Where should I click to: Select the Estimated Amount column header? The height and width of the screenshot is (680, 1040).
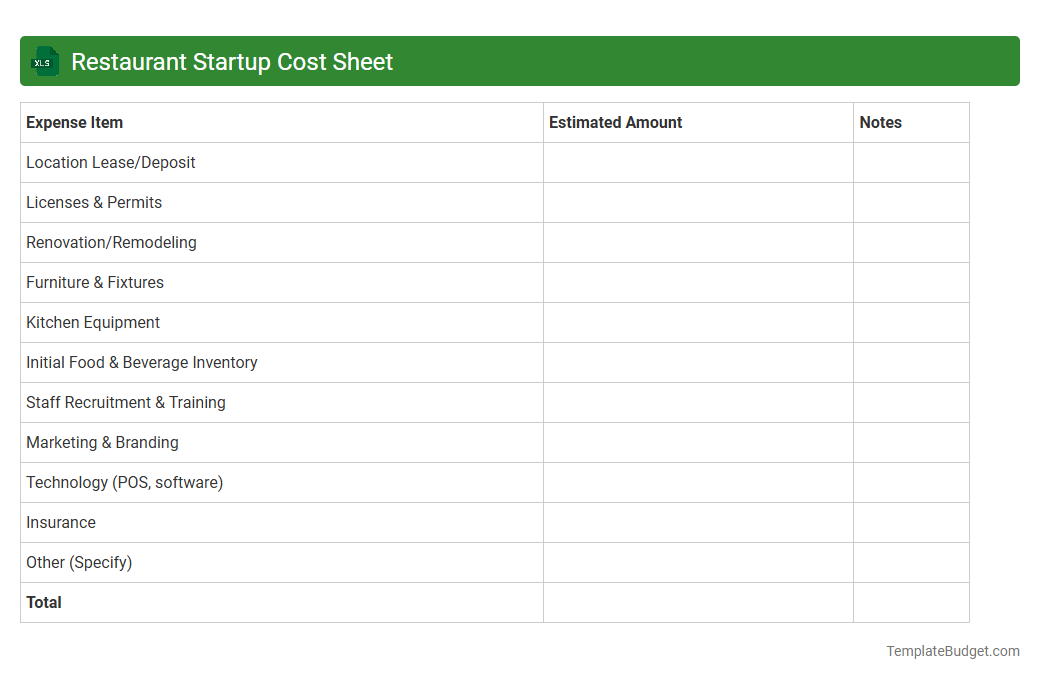(x=615, y=122)
